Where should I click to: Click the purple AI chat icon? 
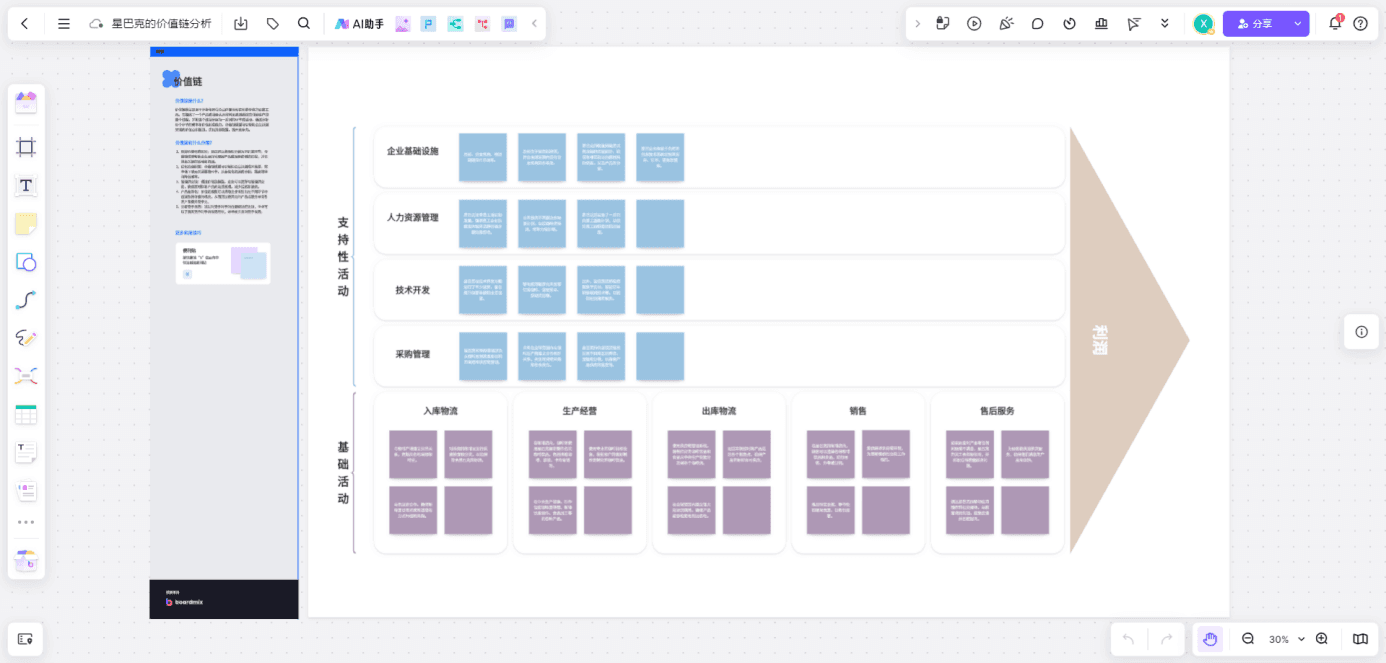(509, 24)
